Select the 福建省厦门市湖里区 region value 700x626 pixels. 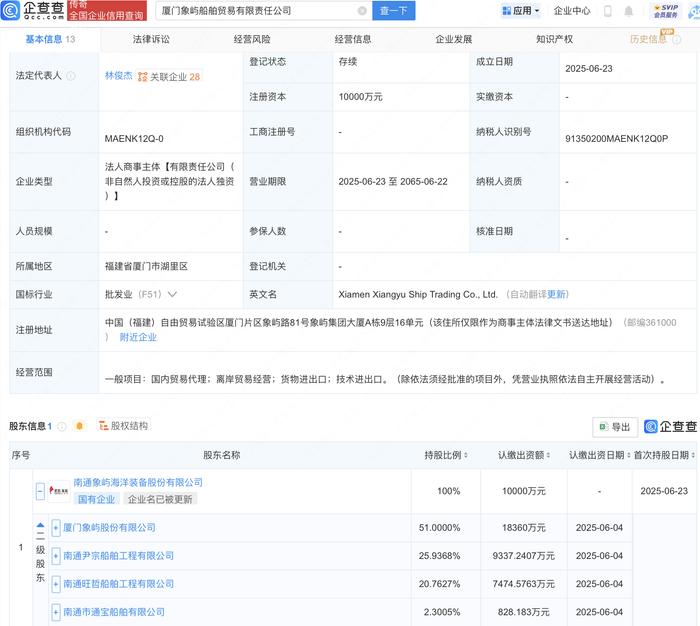[146, 267]
